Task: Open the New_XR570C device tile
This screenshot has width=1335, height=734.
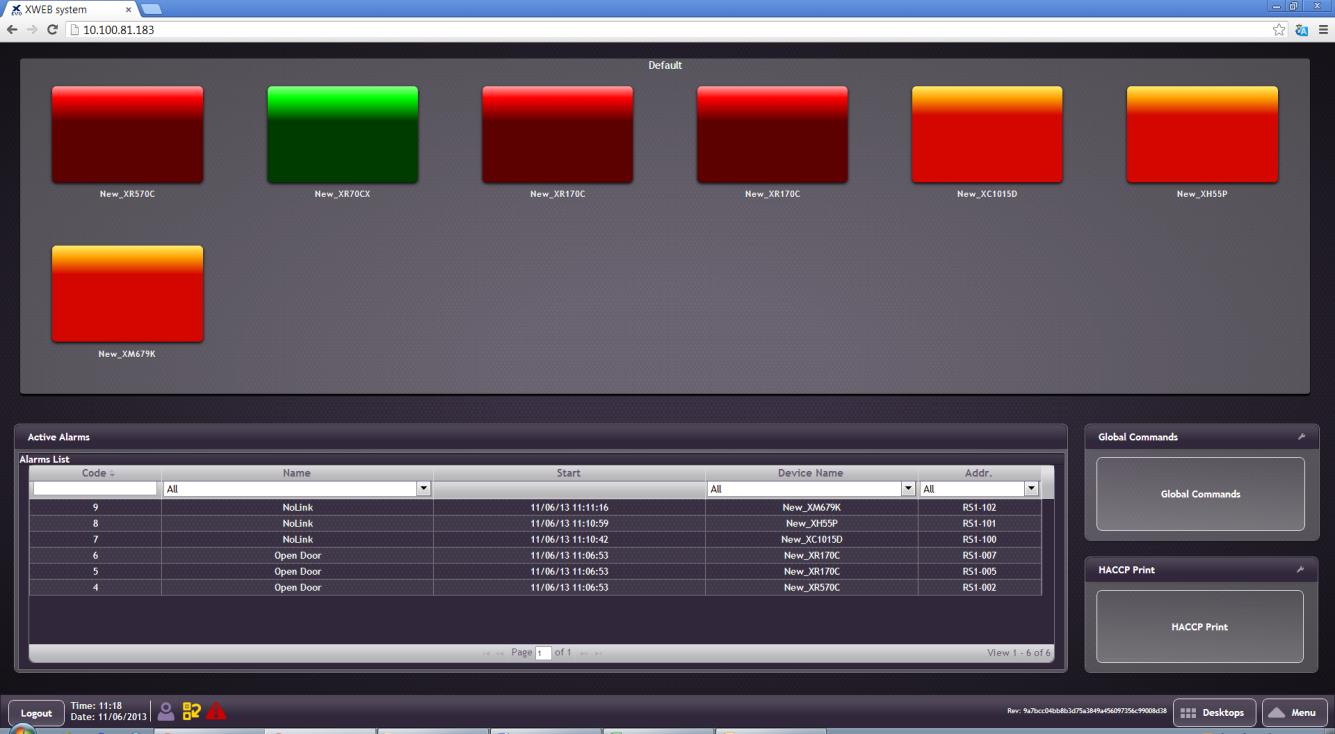Action: tap(127, 134)
